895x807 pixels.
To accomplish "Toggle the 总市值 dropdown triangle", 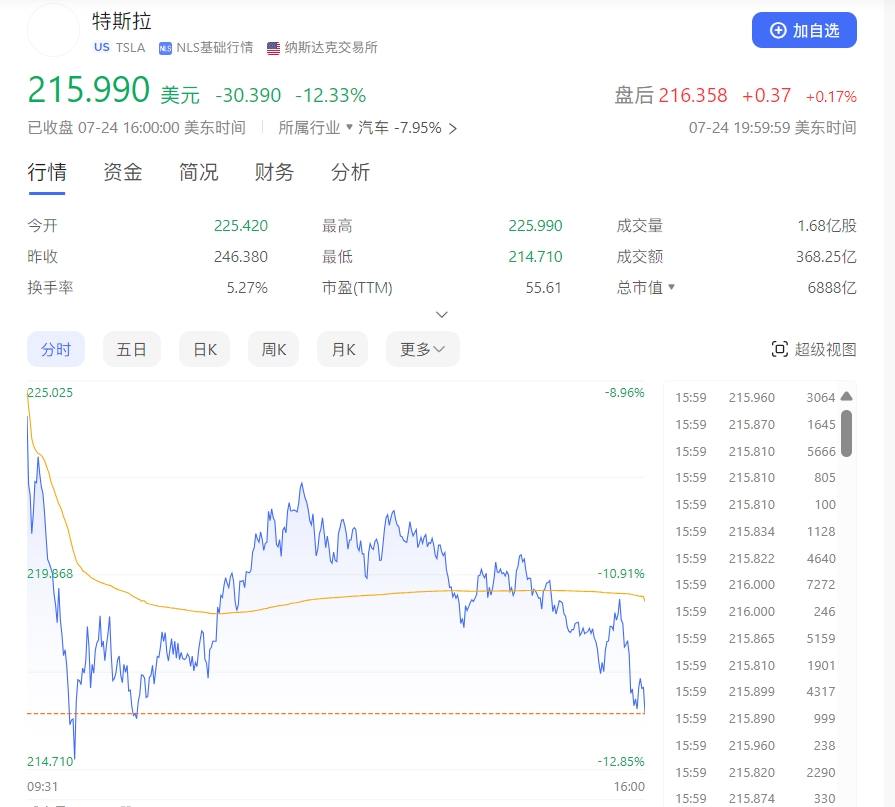I will [671, 287].
